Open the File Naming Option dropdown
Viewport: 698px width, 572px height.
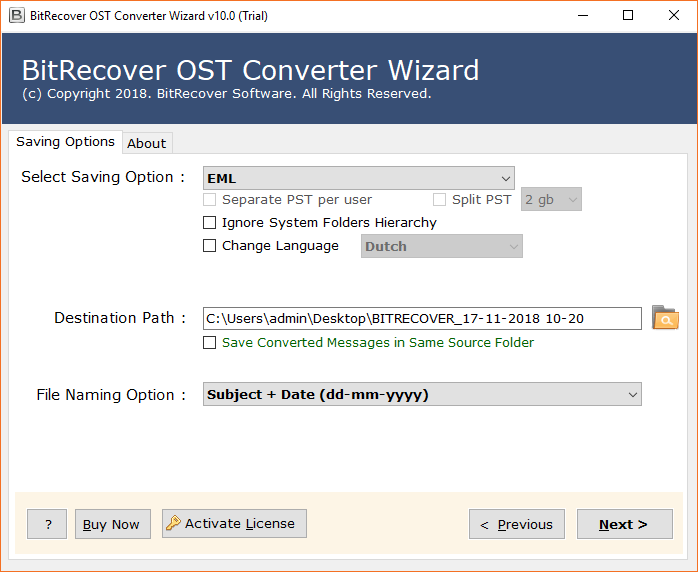tap(422, 394)
